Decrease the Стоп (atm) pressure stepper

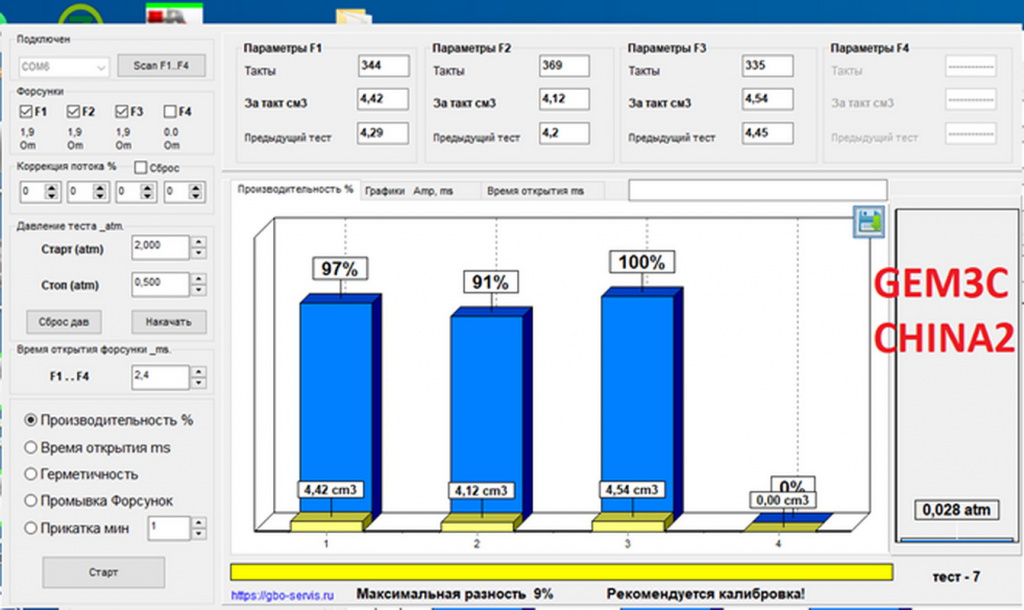pos(199,290)
